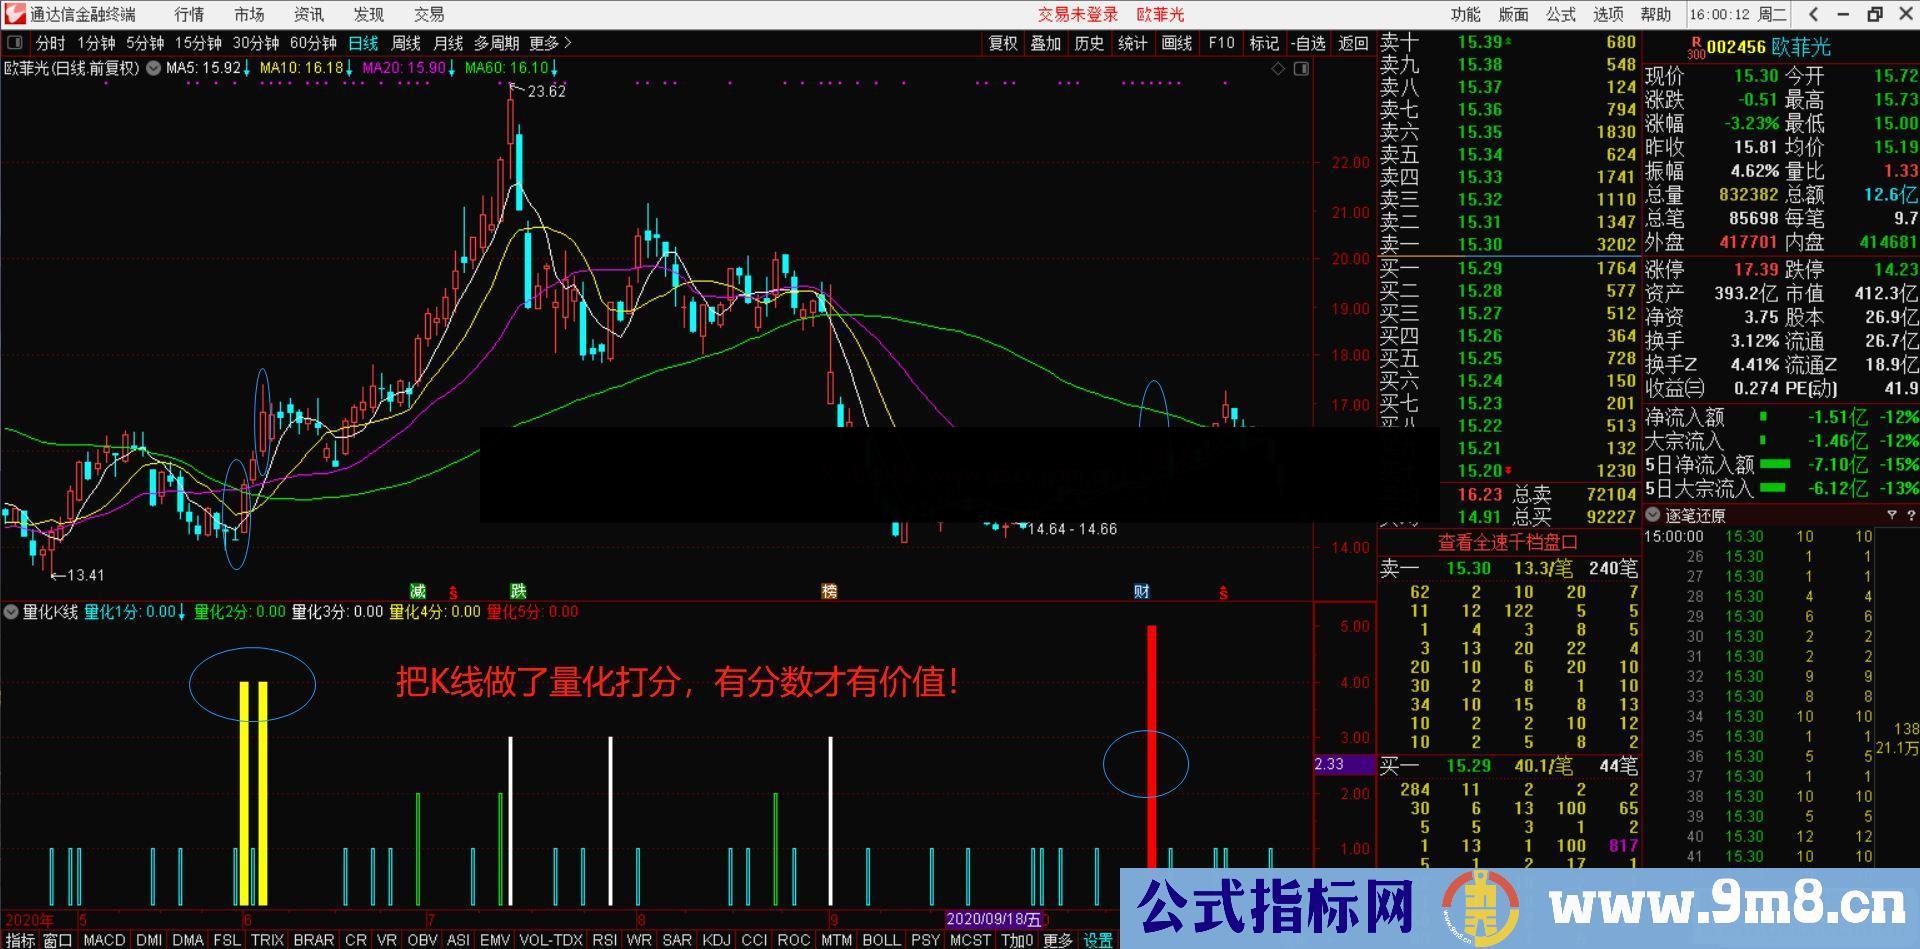Click the -自选 remove watchlist button

pyautogui.click(x=1308, y=43)
